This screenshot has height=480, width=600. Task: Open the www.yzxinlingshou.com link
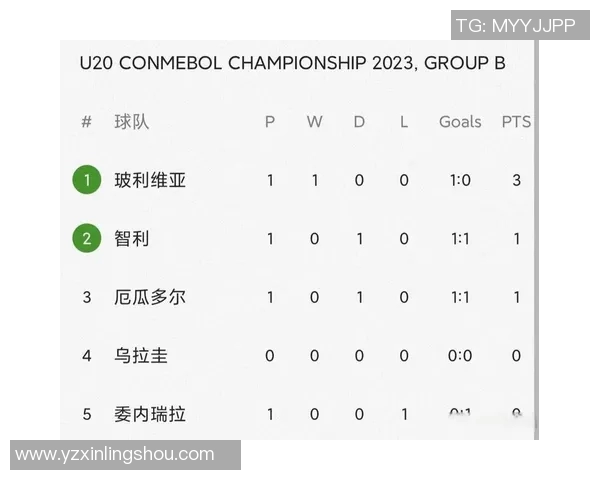pos(115,454)
